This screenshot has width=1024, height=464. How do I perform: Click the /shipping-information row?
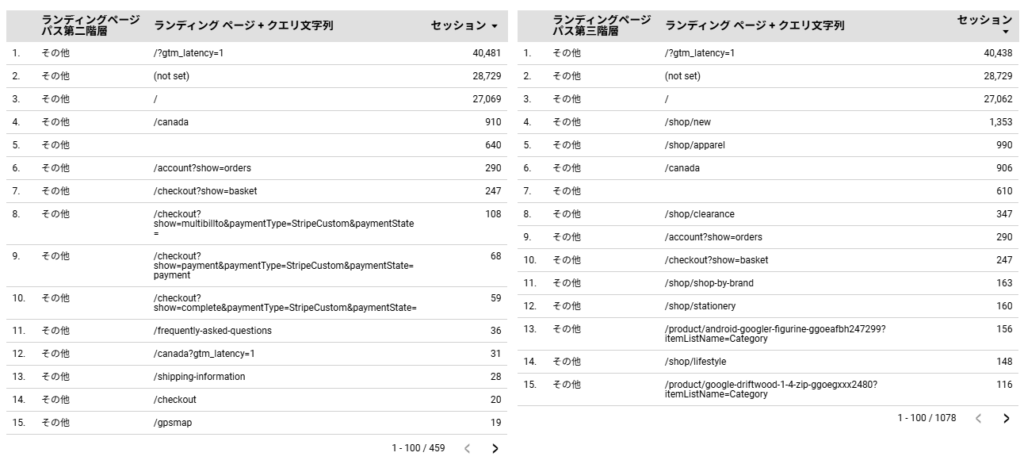pos(199,376)
